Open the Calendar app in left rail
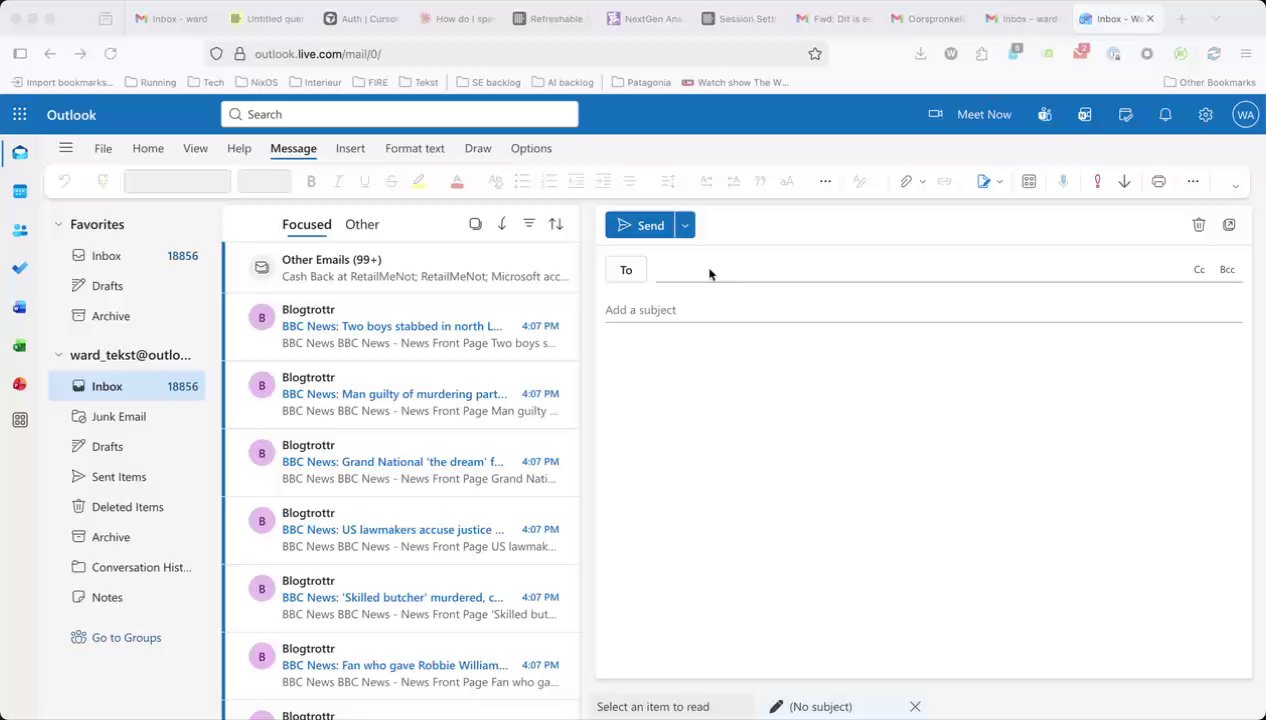 tap(20, 191)
